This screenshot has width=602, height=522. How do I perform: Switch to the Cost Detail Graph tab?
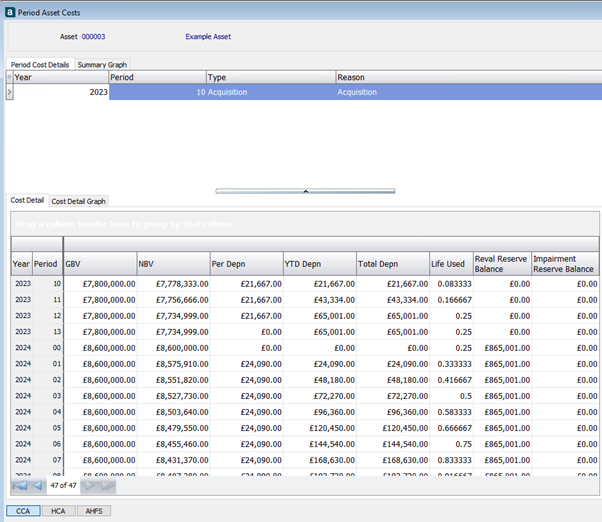point(78,201)
